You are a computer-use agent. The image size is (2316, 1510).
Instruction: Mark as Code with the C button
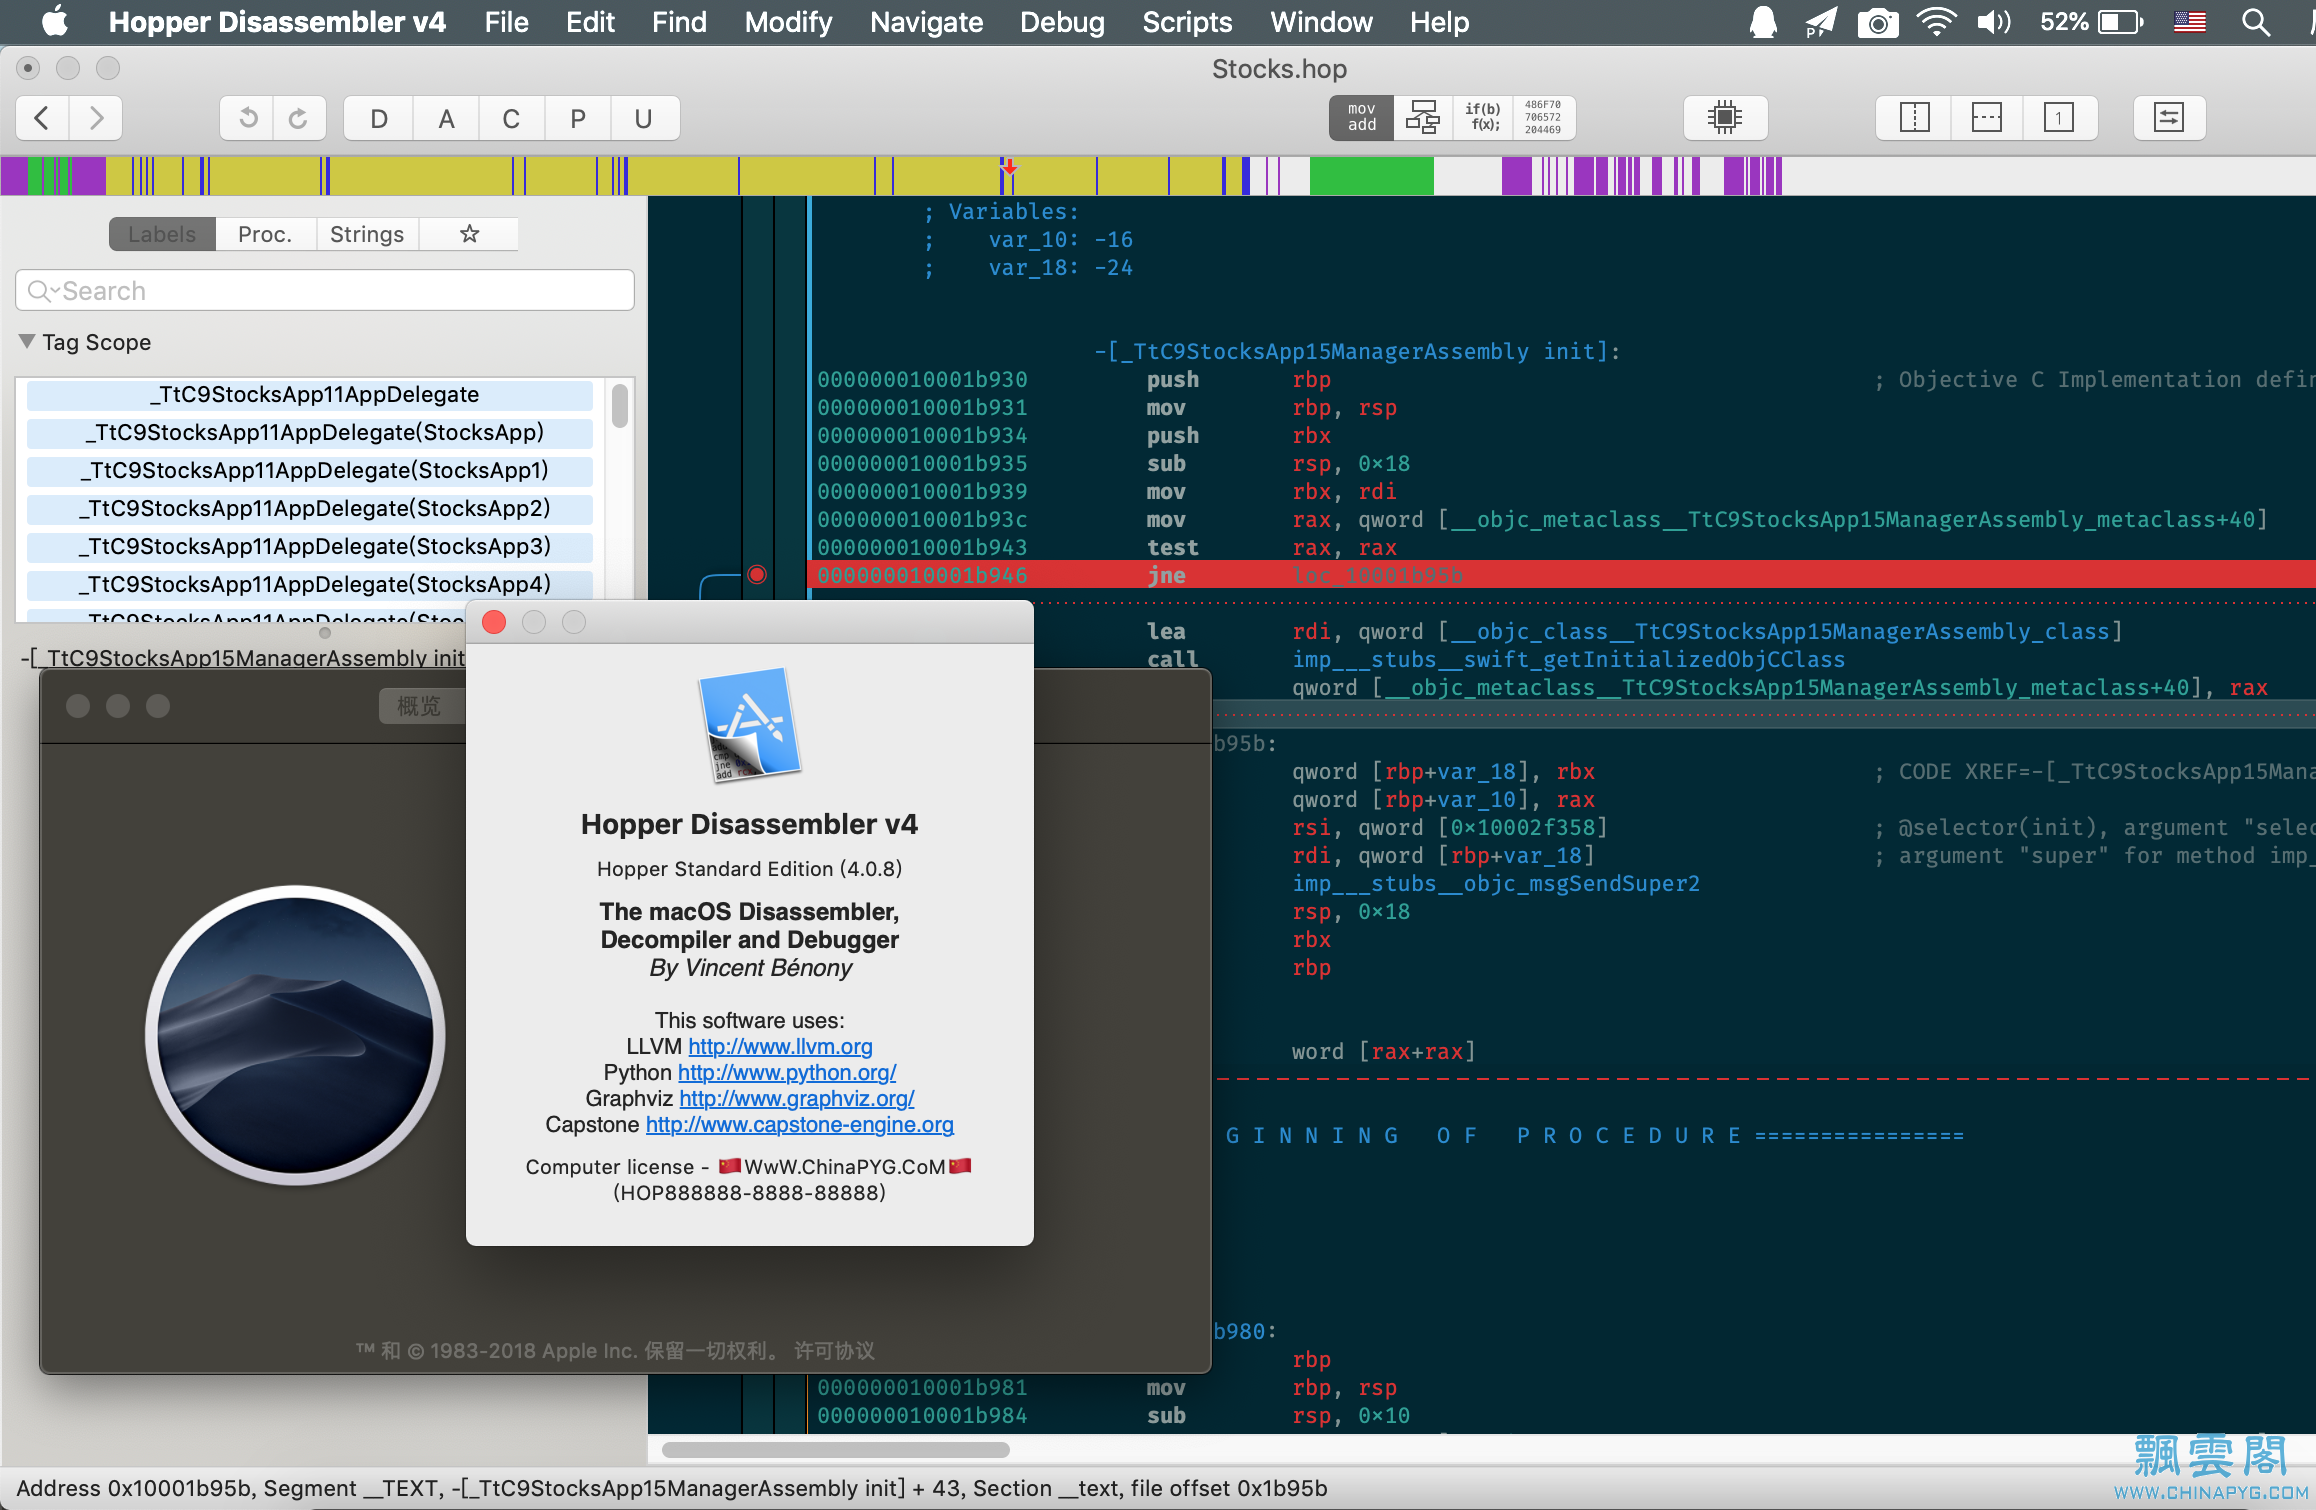(x=511, y=118)
